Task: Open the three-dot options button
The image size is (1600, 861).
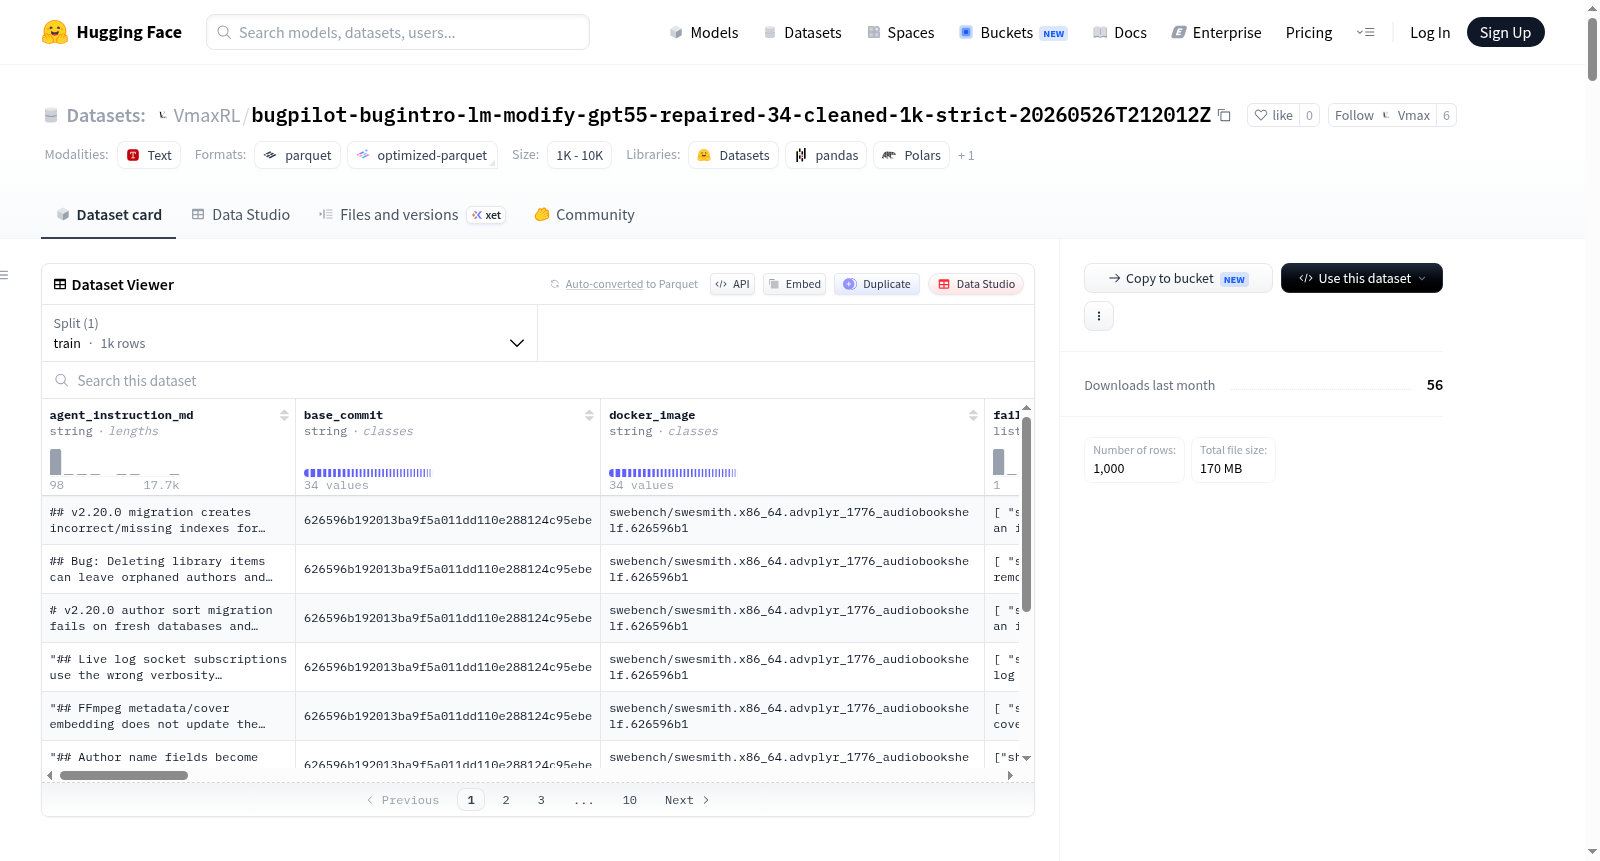Action: tap(1099, 316)
